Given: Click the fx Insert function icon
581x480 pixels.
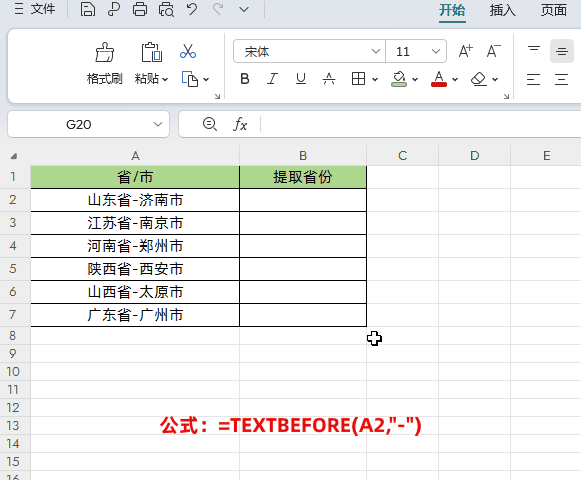Looking at the screenshot, I should (x=240, y=124).
